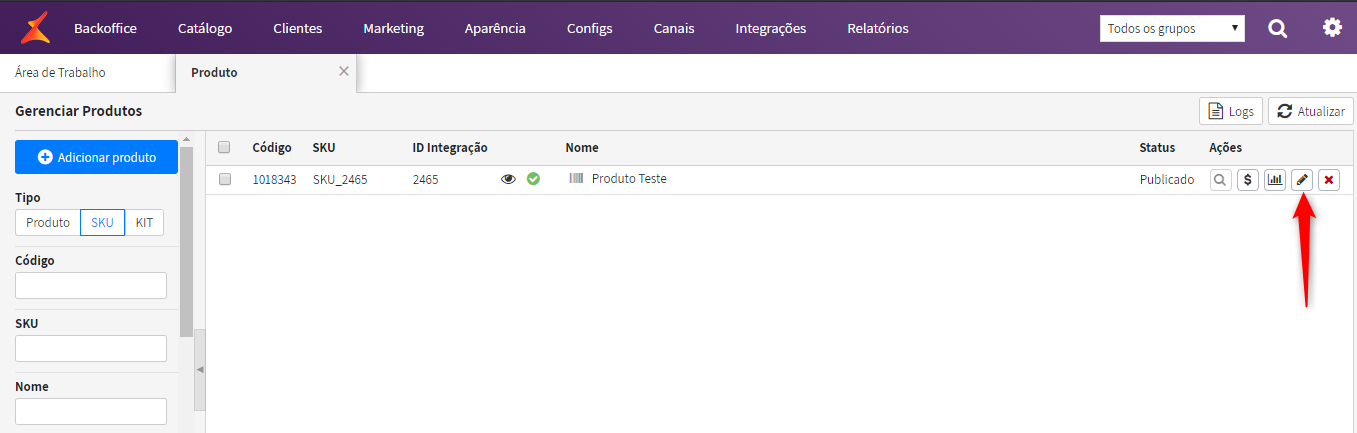Open the Canais menu

[674, 28]
